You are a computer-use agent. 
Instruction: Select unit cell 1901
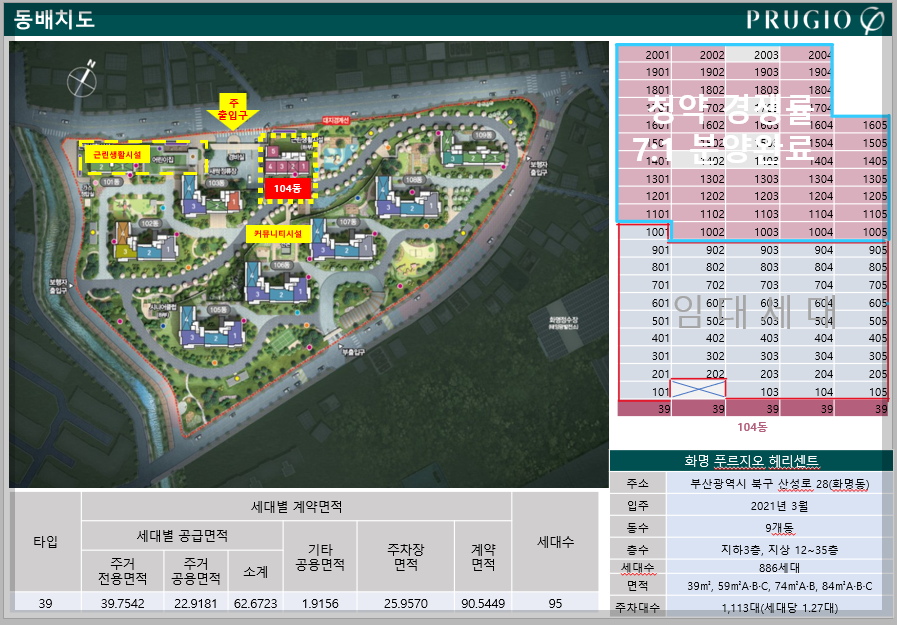[x=644, y=72]
